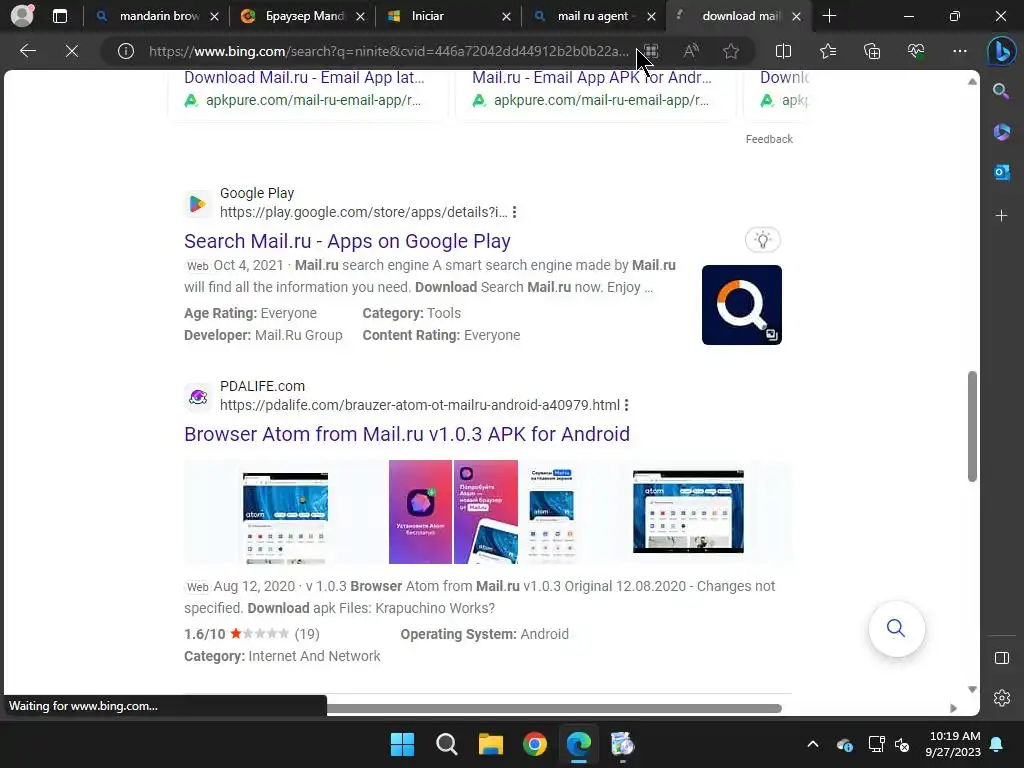Open the tab actions menu icon
This screenshot has height=768, width=1024.
(x=59, y=16)
